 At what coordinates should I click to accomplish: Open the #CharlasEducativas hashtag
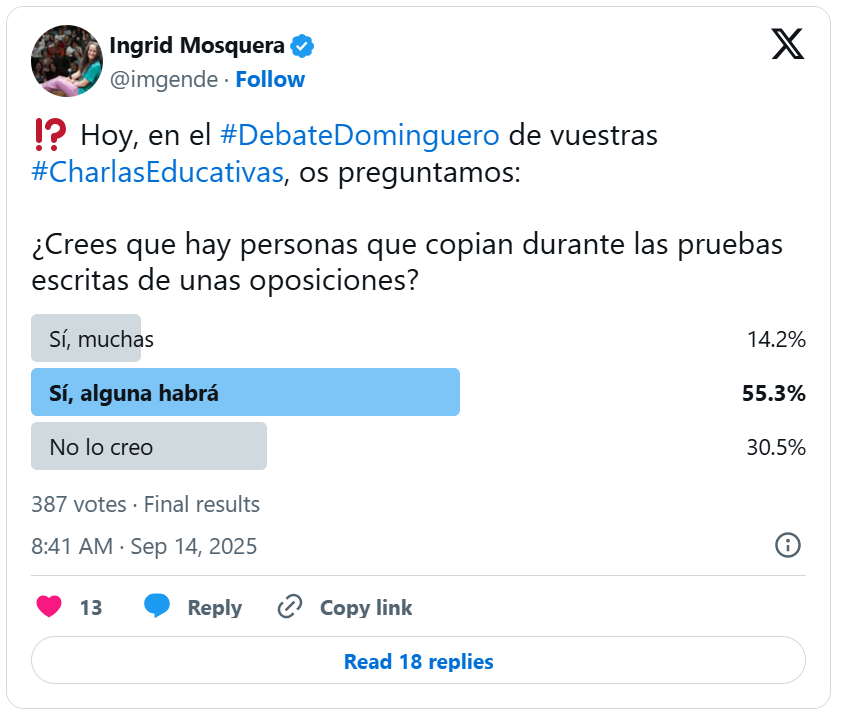click(158, 172)
